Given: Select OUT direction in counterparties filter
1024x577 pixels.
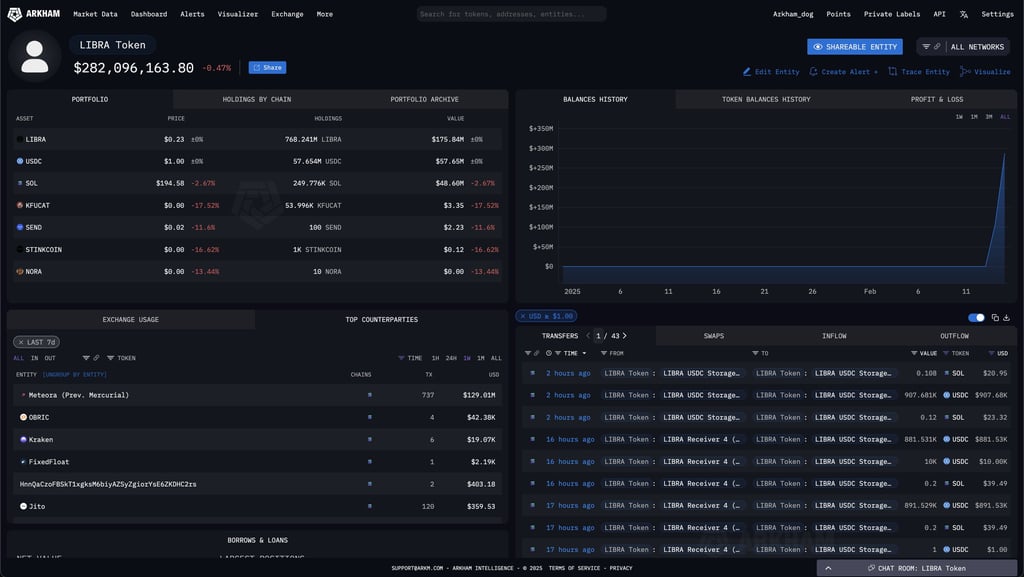Looking at the screenshot, I should point(50,358).
